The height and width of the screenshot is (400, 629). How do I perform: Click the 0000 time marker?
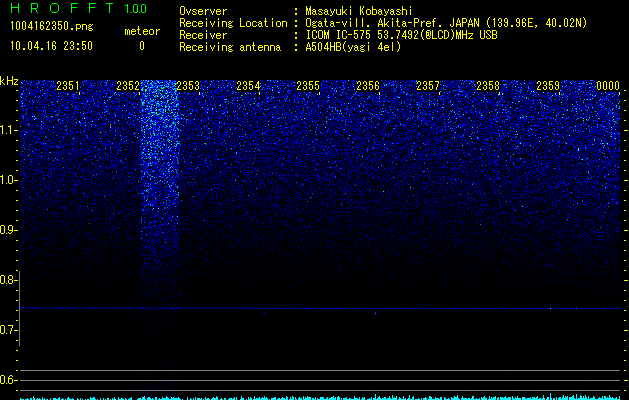(x=608, y=86)
